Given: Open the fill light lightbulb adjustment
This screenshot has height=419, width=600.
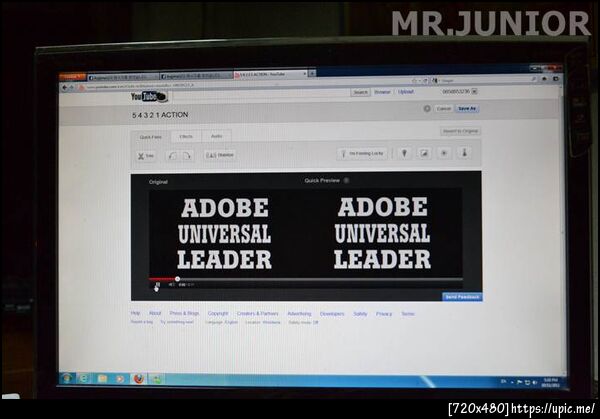Looking at the screenshot, I should coord(404,153).
